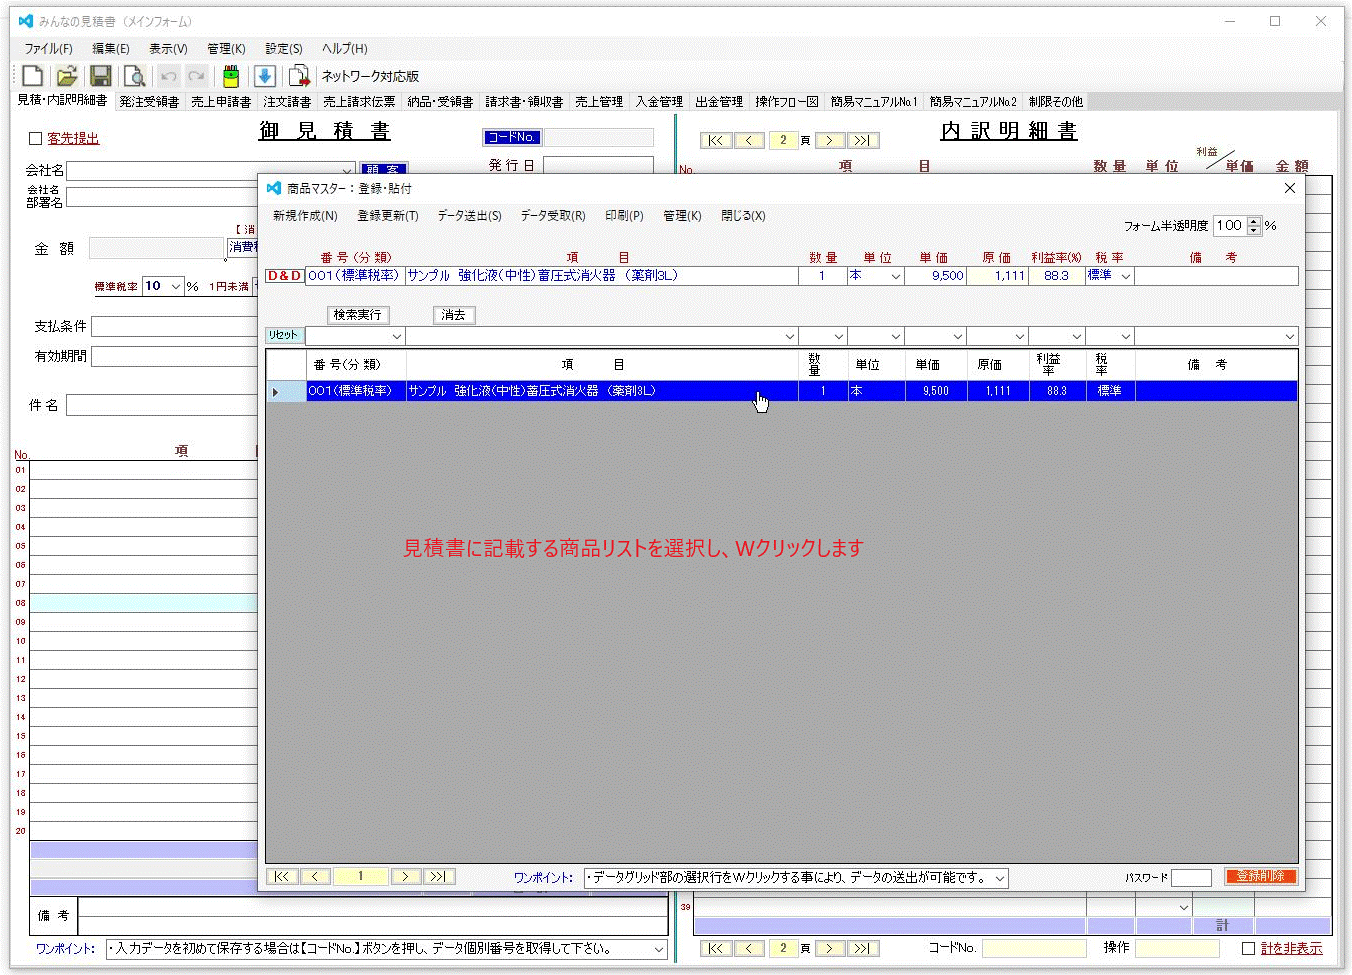Viewport: 1352px width, 975px height.
Task: Open the 税率 dropdown showing 標準
Action: coord(1126,276)
